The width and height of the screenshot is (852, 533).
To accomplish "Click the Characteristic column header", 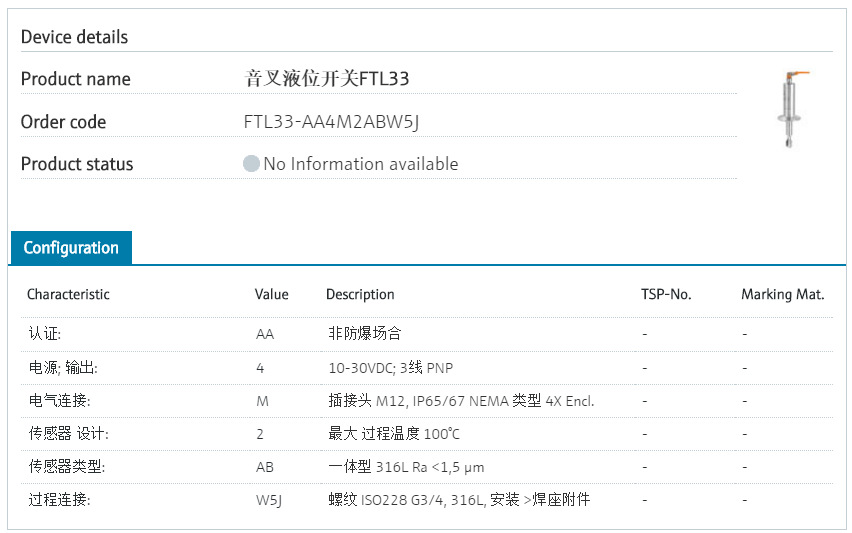I will 68,294.
